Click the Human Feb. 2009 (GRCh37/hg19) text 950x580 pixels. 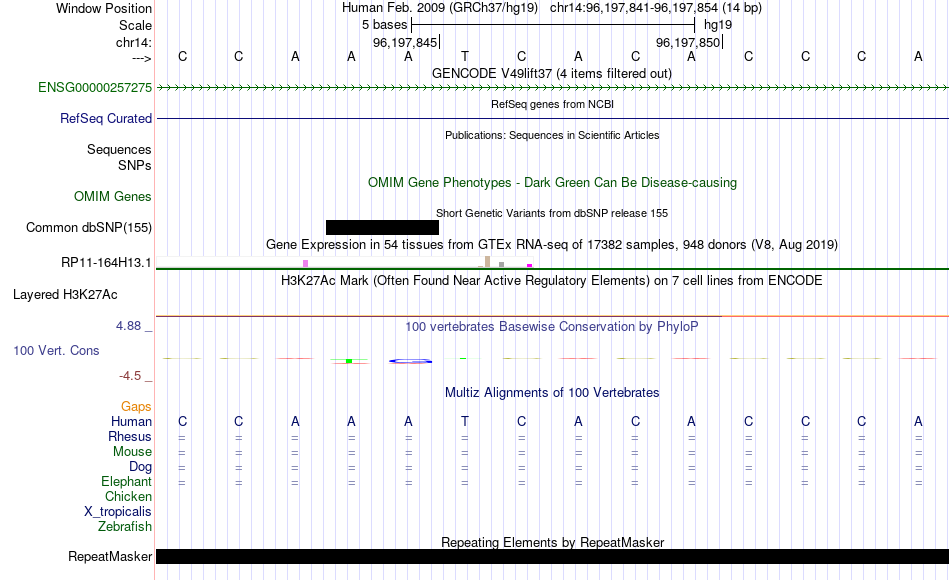[440, 8]
